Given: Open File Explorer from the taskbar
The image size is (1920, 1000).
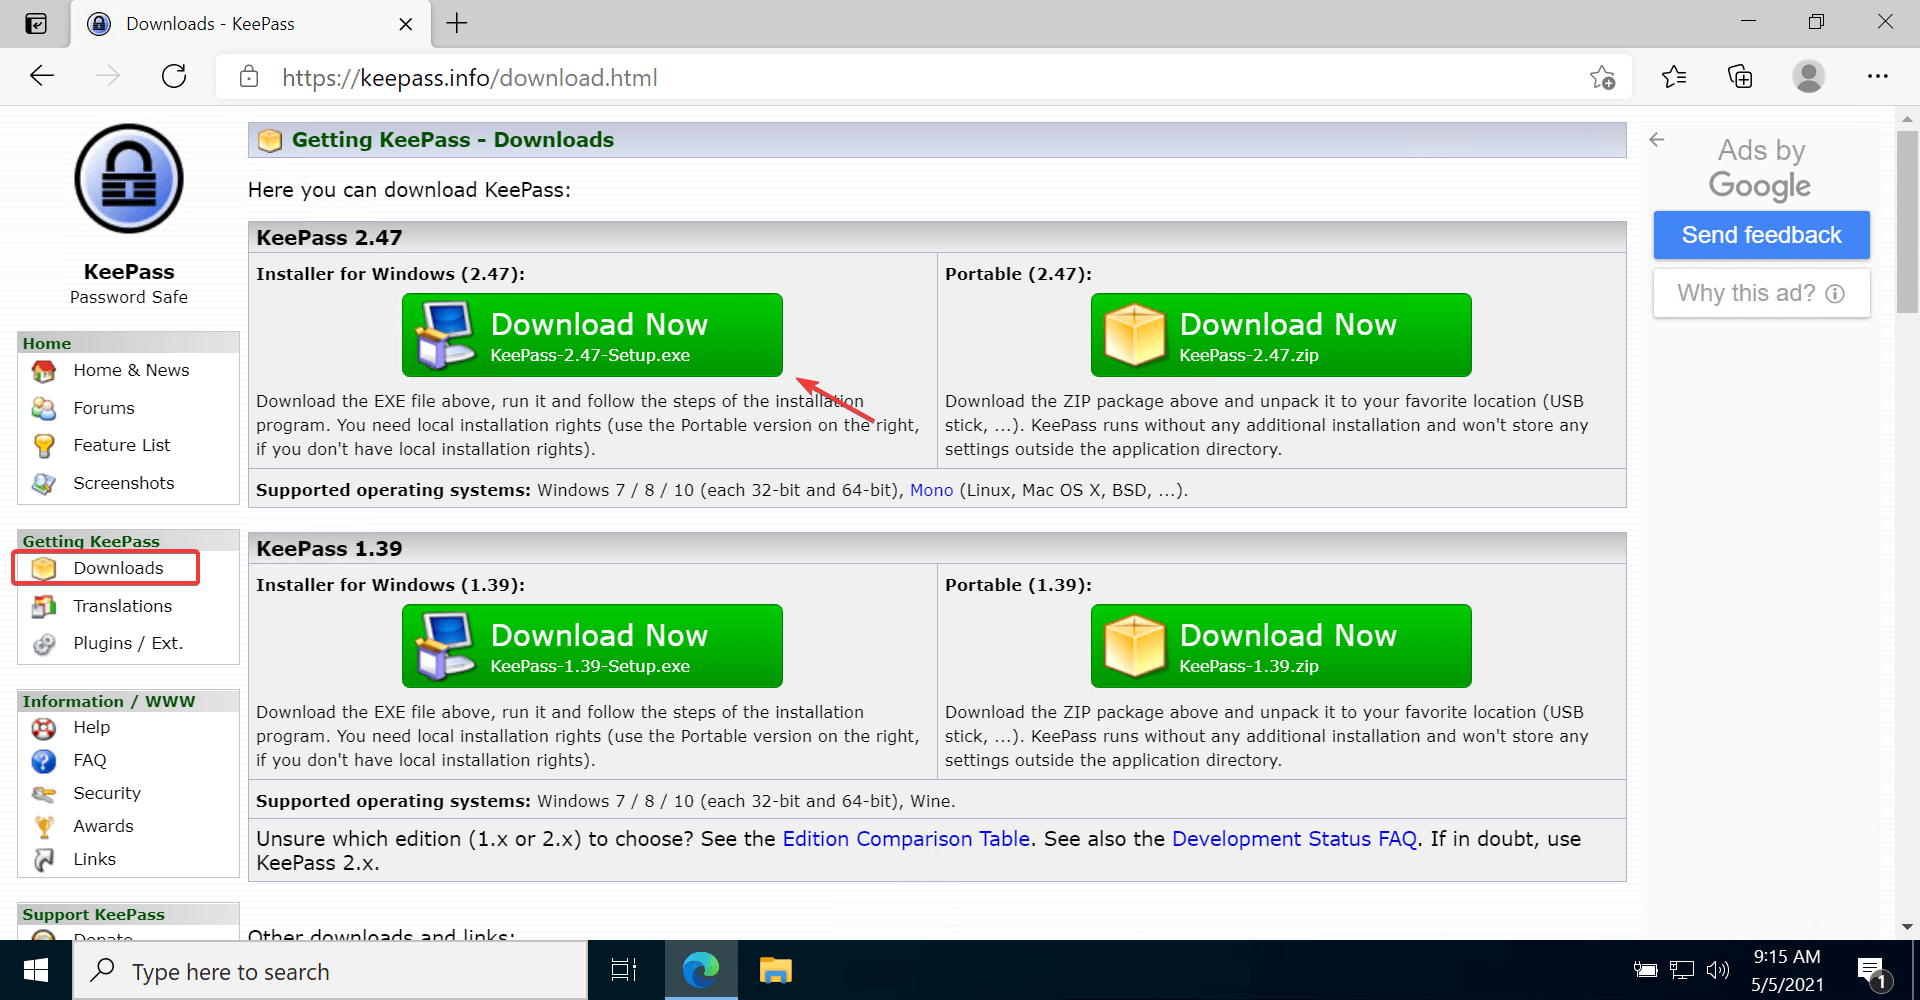Looking at the screenshot, I should click(x=775, y=970).
